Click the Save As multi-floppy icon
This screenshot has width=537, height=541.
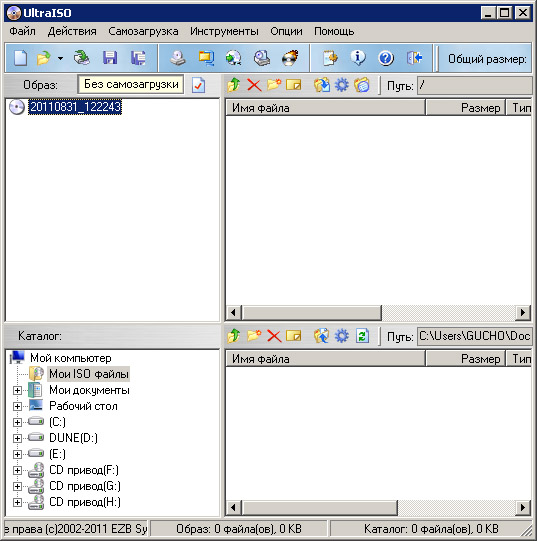tap(138, 58)
